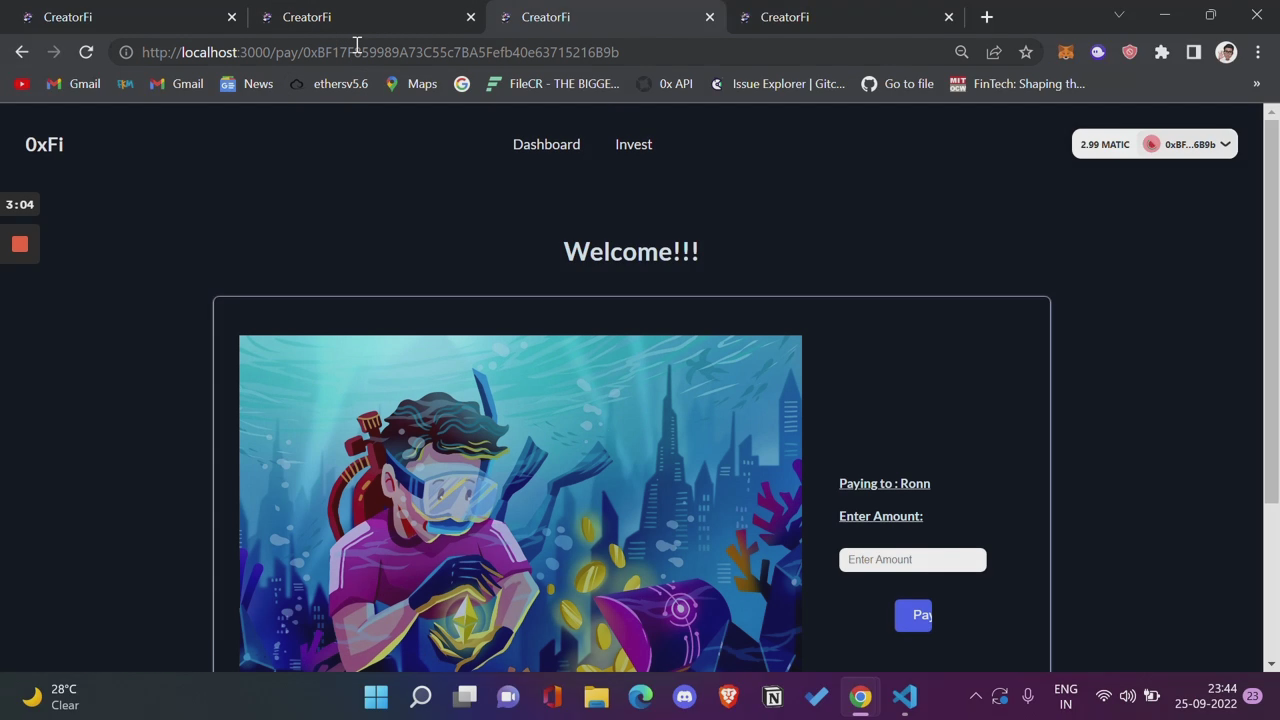Toggle the Chrome side panel
Screen dimensions: 1280x720
click(1194, 52)
